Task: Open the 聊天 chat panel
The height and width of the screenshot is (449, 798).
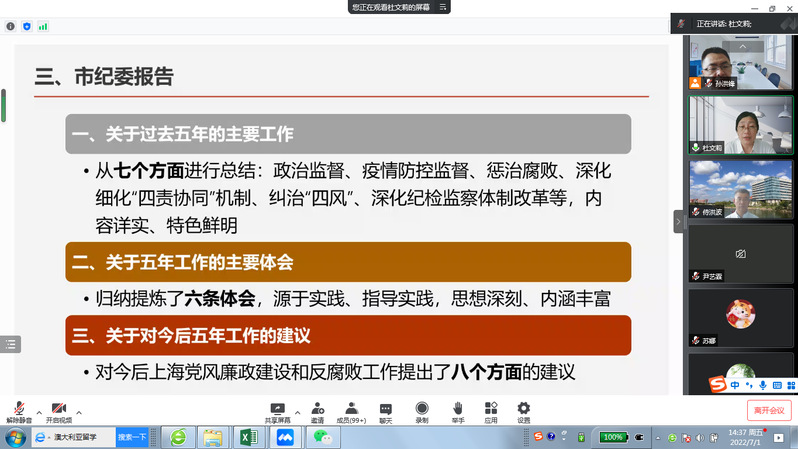Action: pos(386,411)
